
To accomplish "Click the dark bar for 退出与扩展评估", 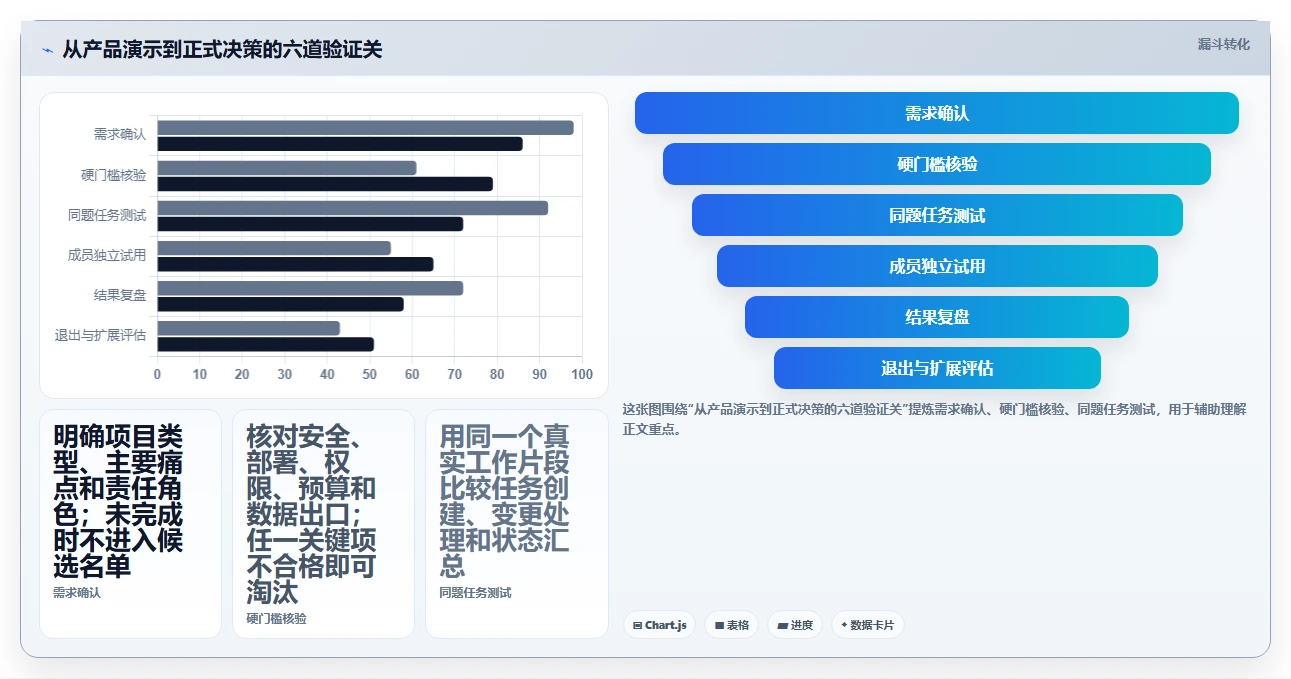I will 266,344.
